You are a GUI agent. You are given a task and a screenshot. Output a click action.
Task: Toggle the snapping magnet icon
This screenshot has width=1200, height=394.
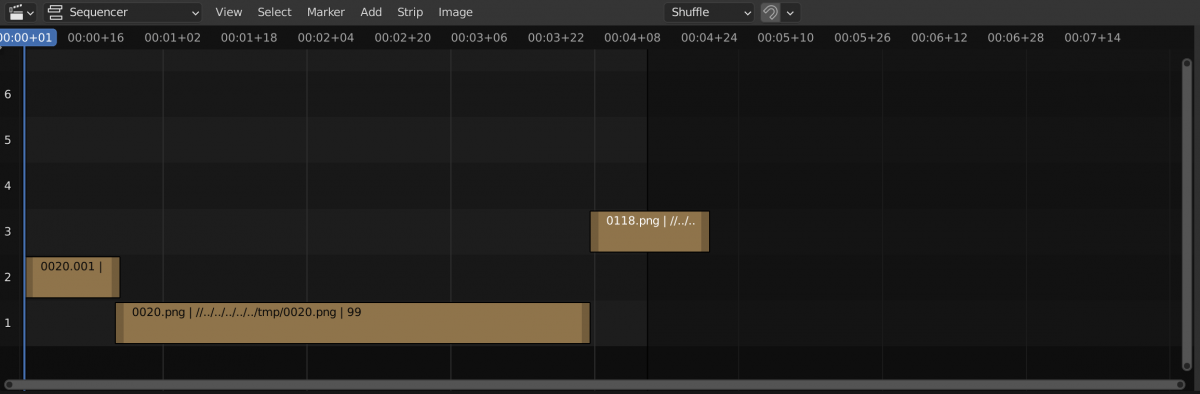click(770, 12)
